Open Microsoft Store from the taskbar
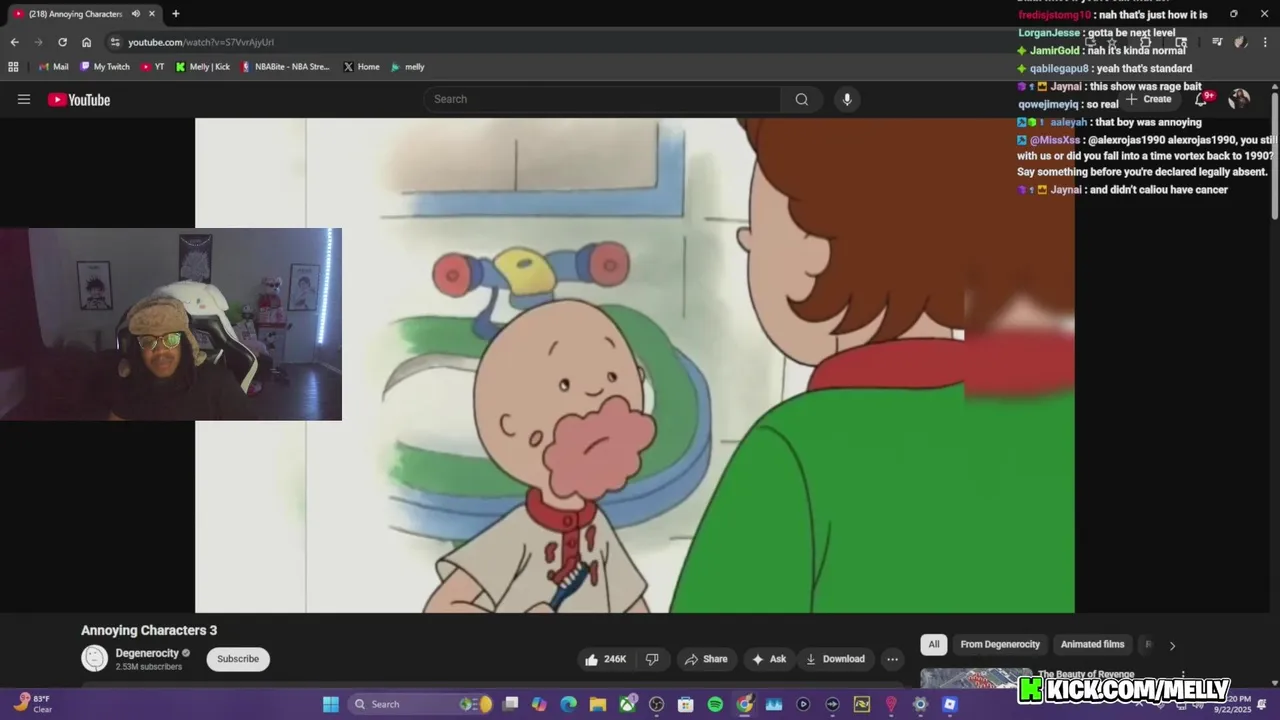The height and width of the screenshot is (720, 1280). point(686,704)
